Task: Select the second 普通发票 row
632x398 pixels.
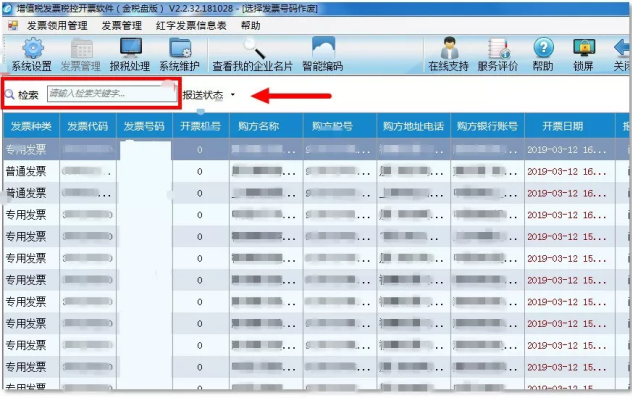Action: [x=316, y=193]
